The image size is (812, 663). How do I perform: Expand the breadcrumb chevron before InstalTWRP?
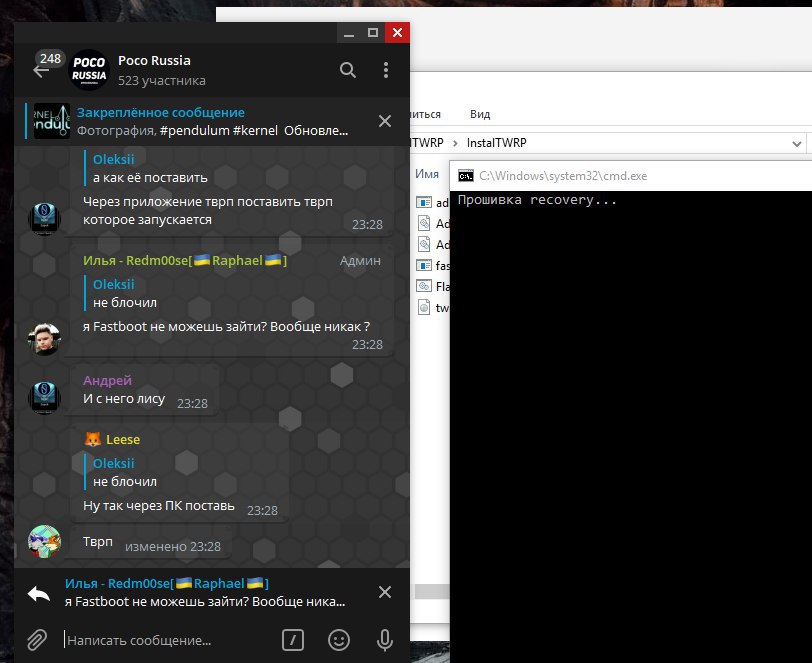(x=455, y=143)
